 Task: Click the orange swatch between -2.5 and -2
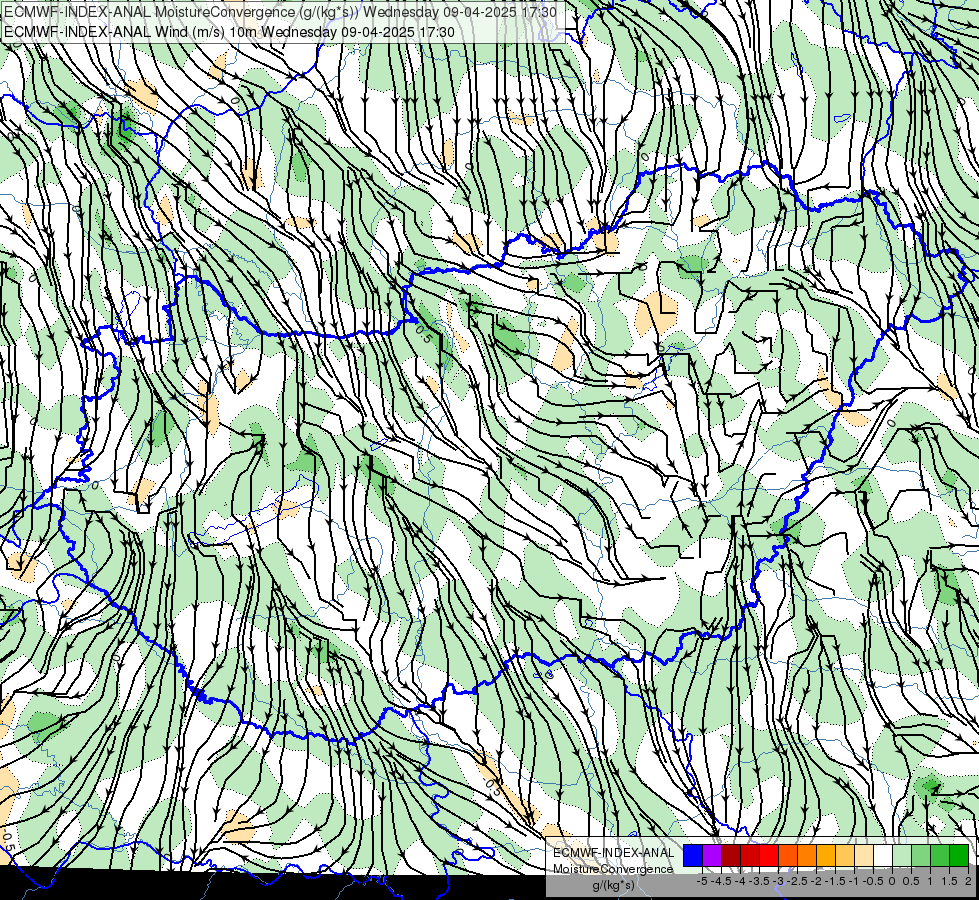pyautogui.click(x=807, y=856)
